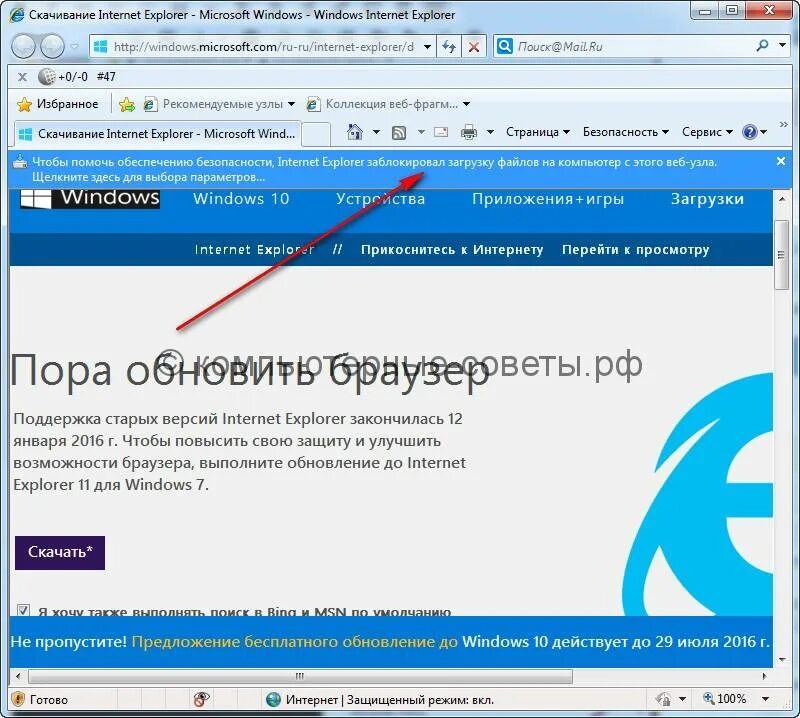800x718 pixels.
Task: Open the search provider options dropdown
Action: click(x=783, y=45)
